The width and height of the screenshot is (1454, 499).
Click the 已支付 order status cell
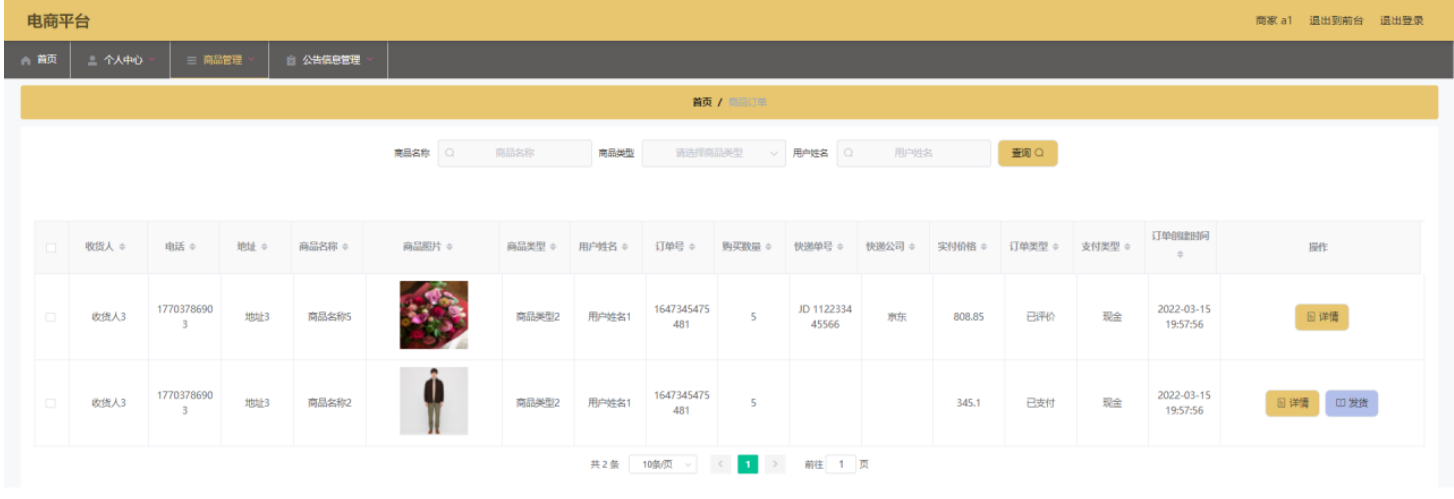[x=1040, y=403]
